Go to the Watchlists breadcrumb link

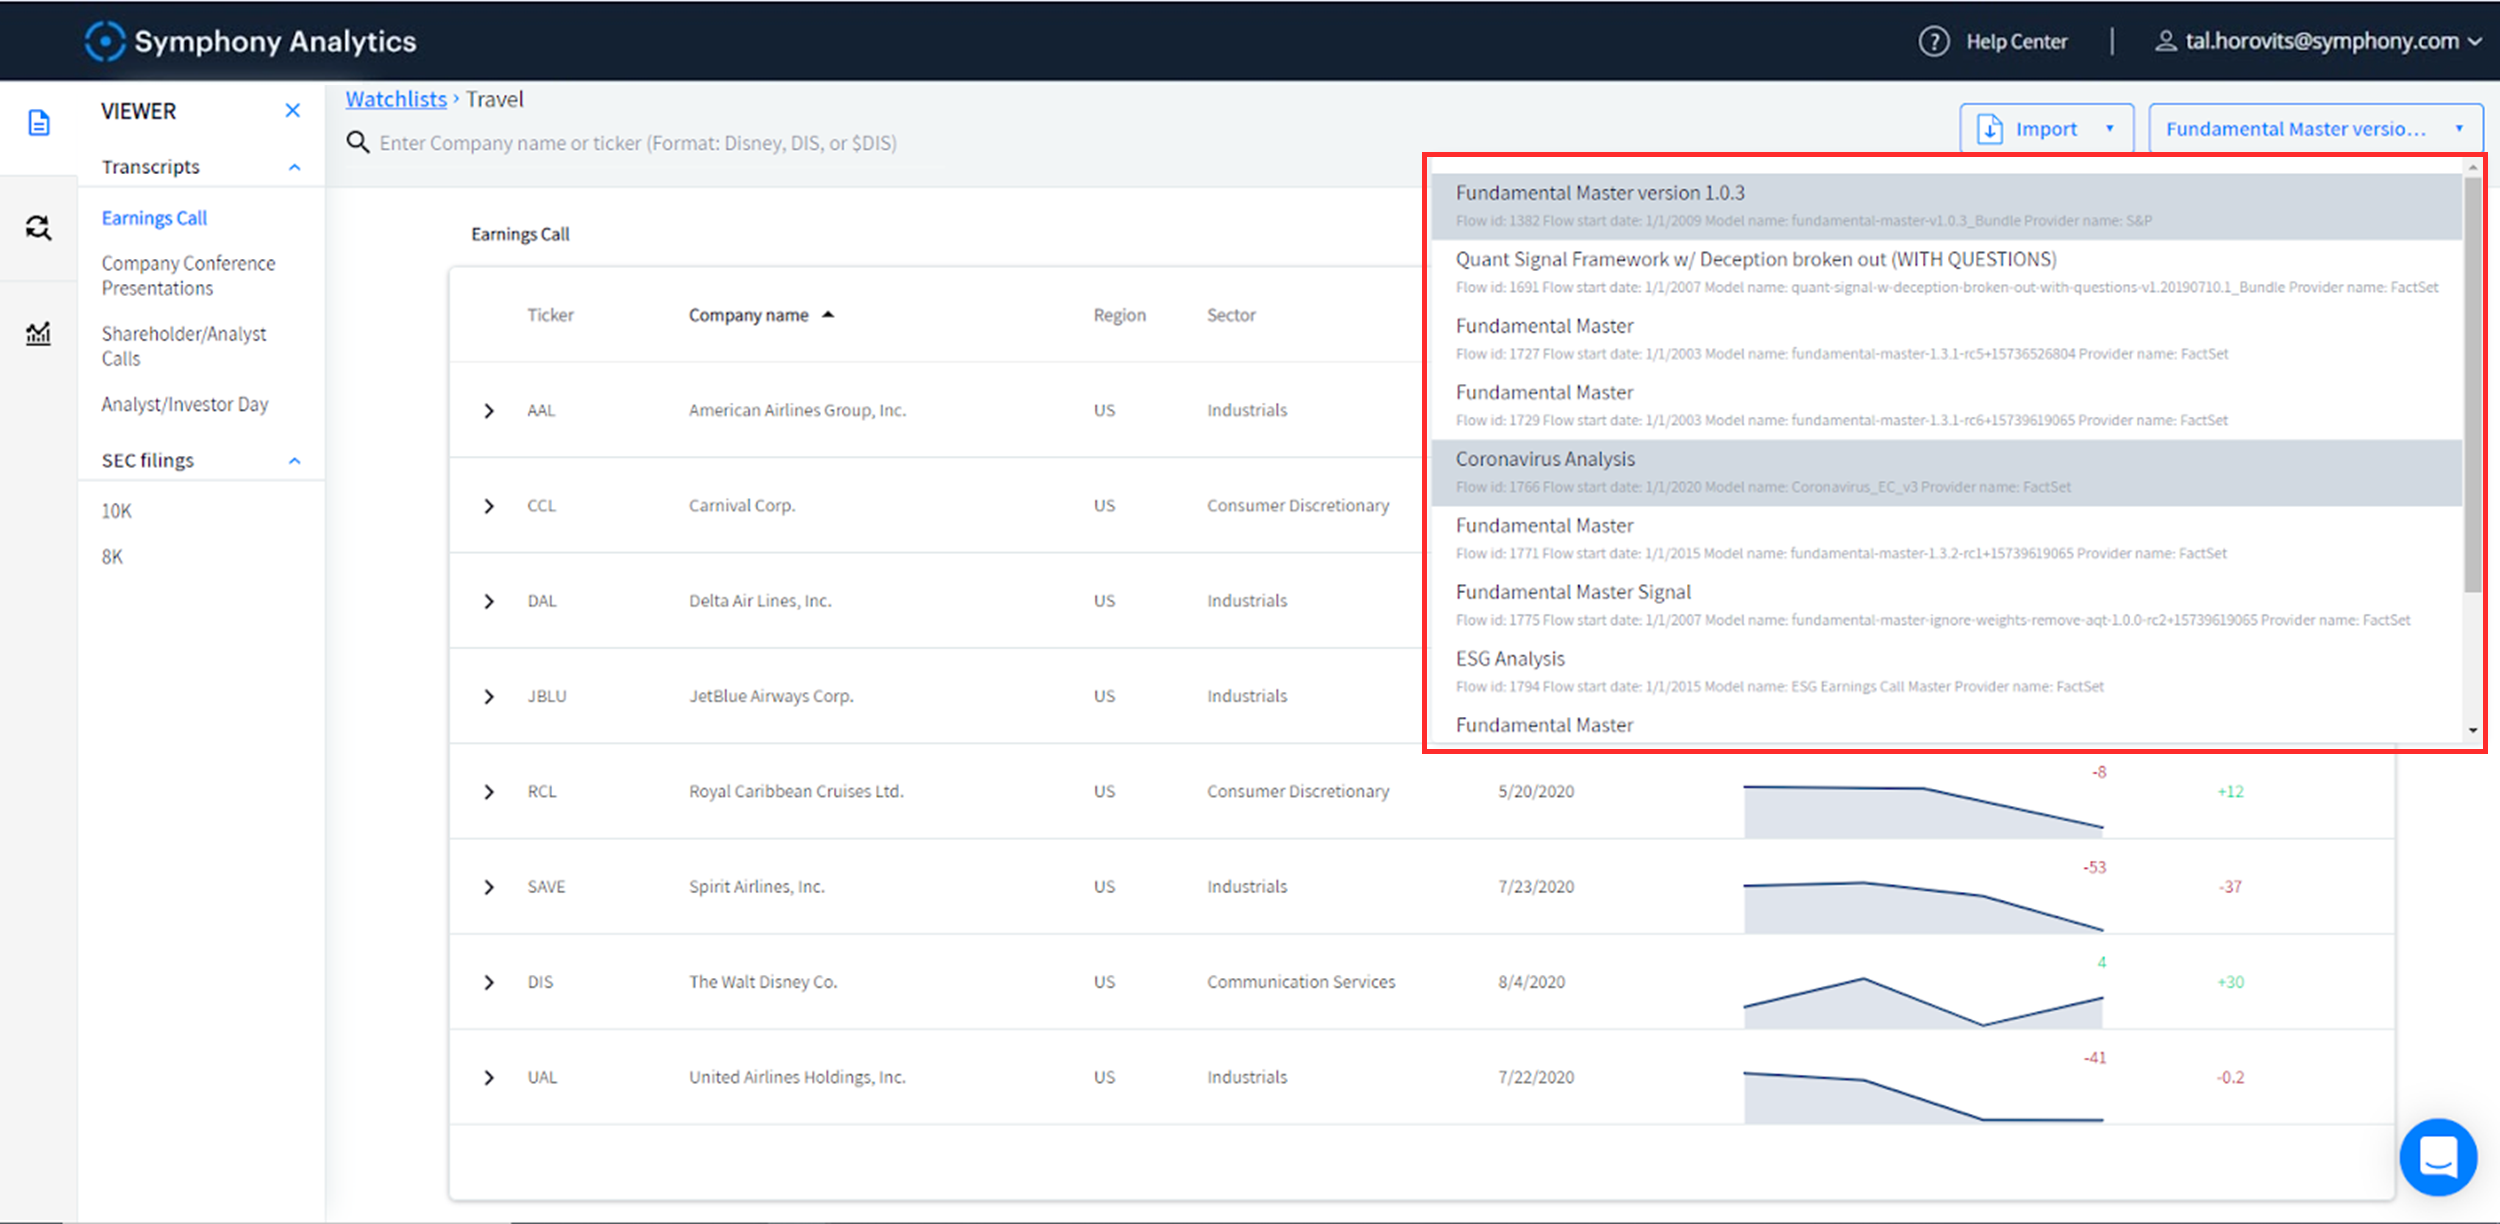pos(396,99)
